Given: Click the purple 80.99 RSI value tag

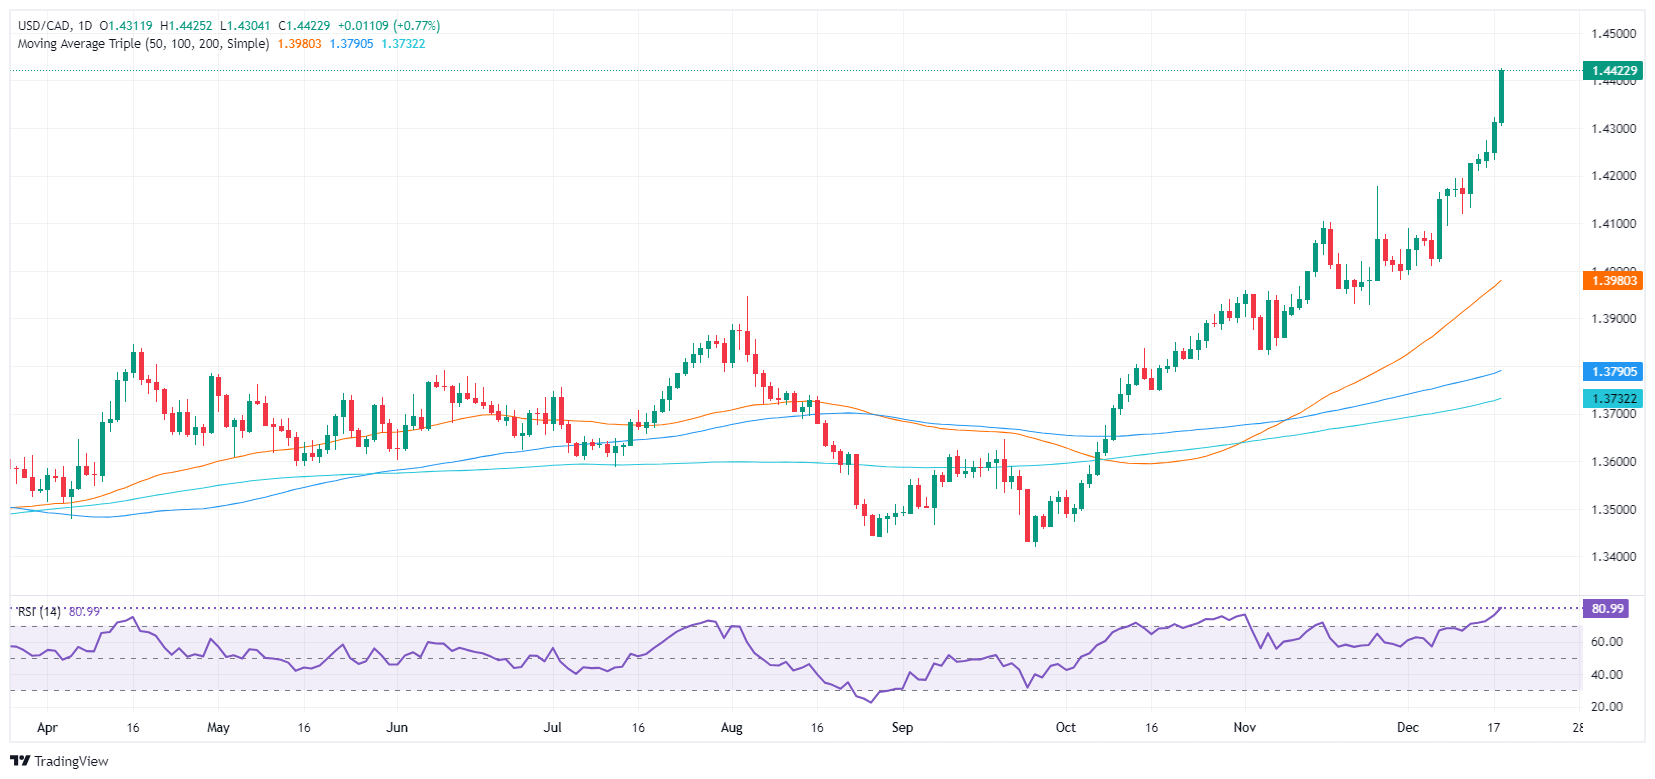Looking at the screenshot, I should (1607, 608).
